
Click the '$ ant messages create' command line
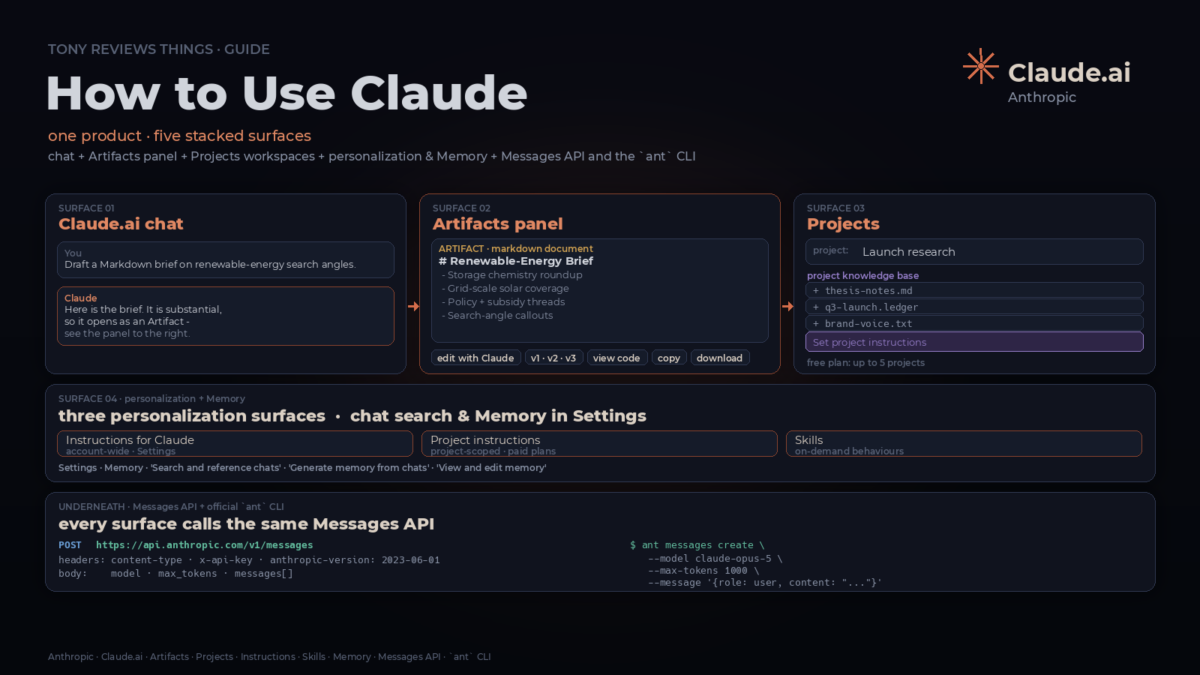tap(697, 545)
